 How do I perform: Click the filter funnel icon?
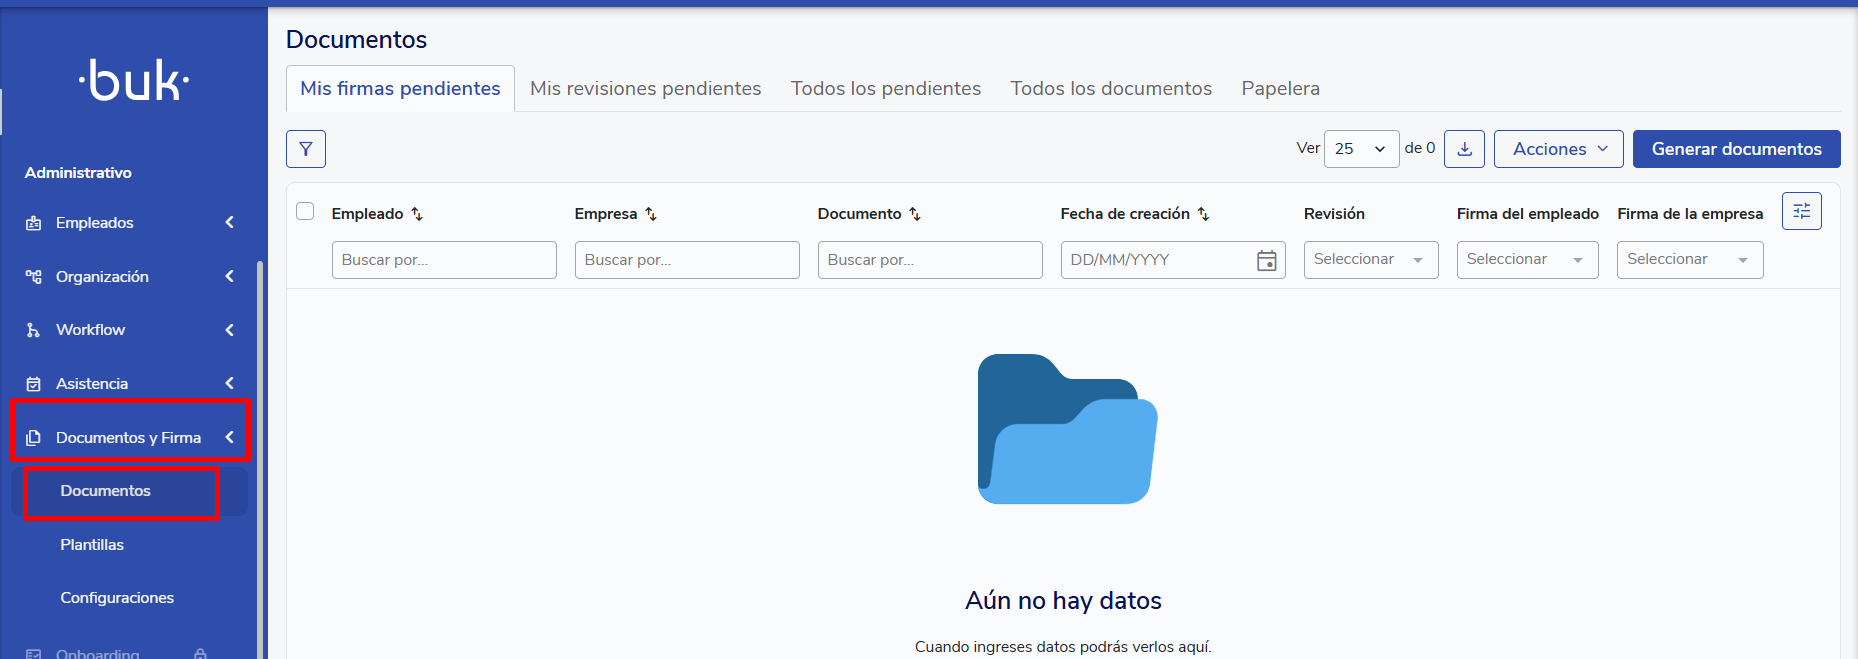point(306,149)
